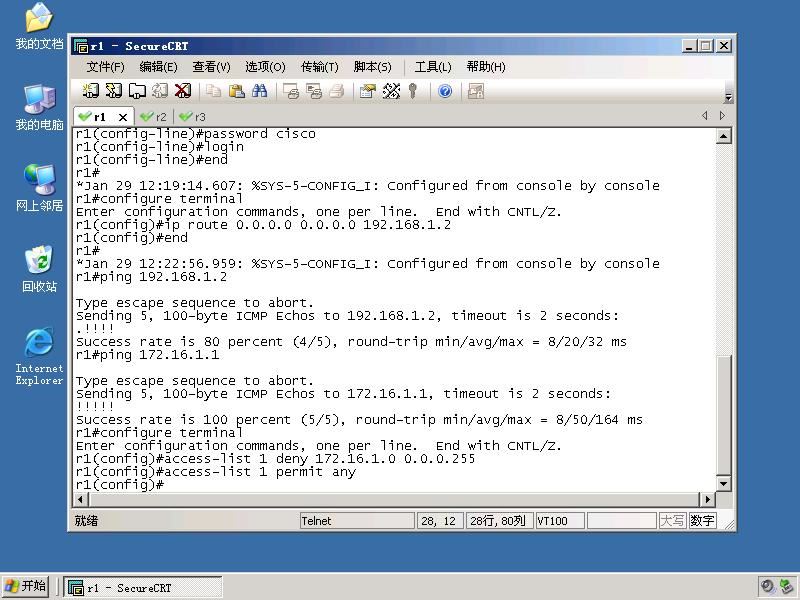The image size is (800, 600).
Task: Open the 编辑(E) menu
Action: tap(158, 67)
